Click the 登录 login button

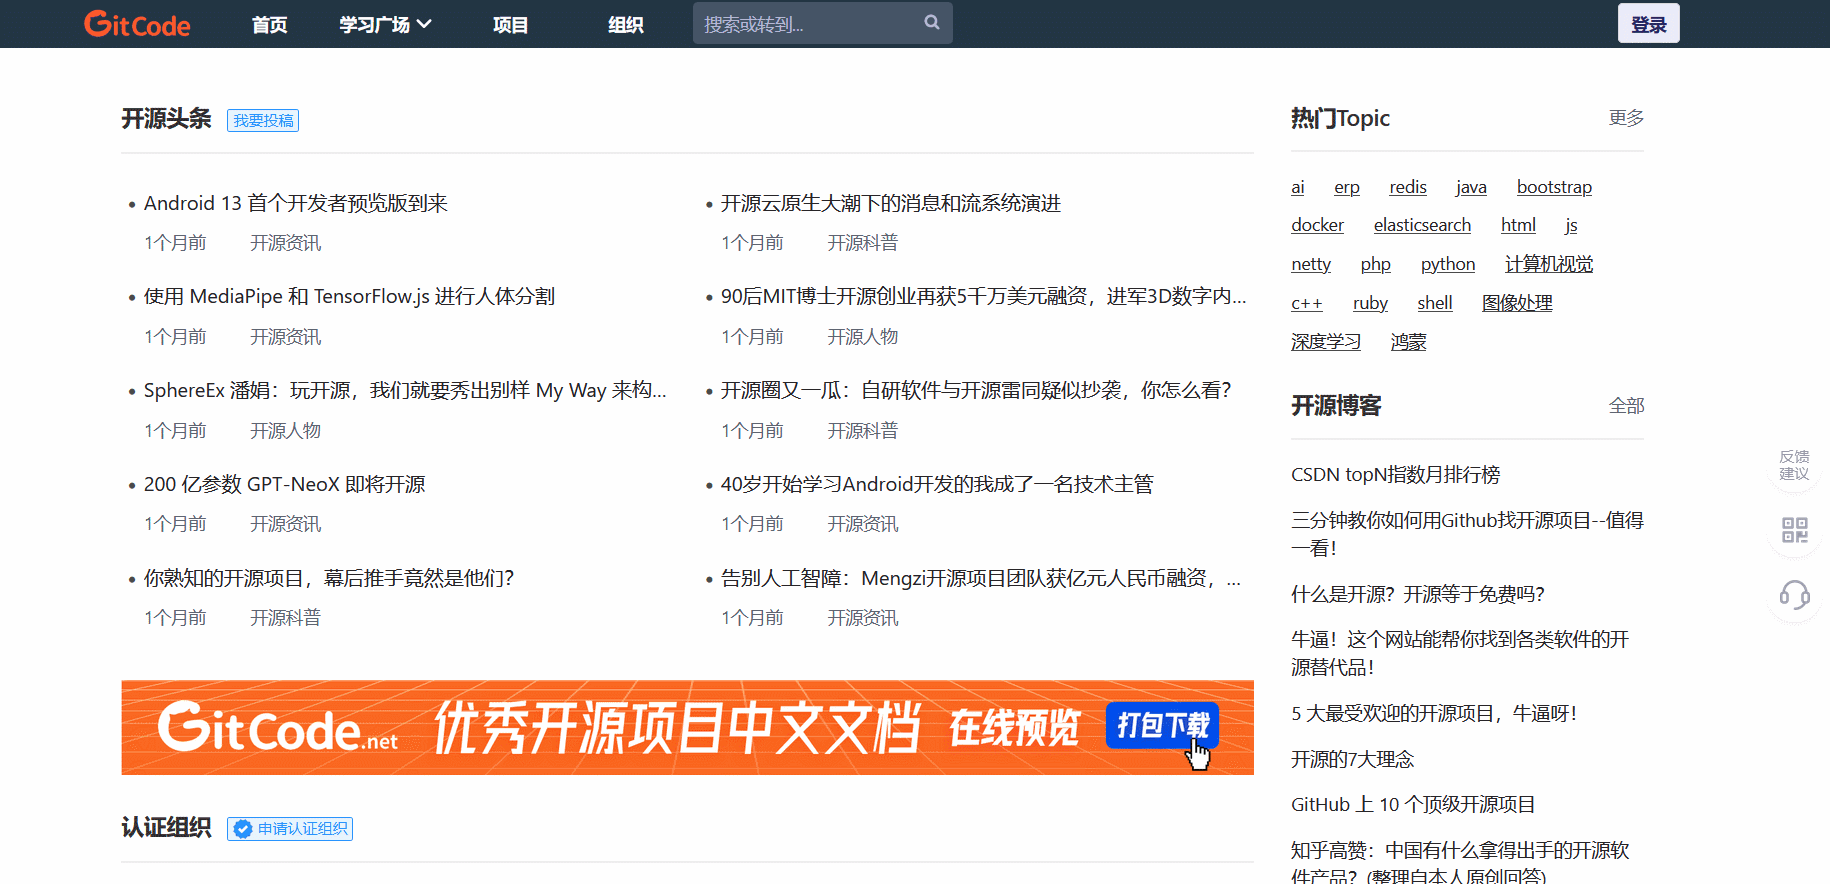click(x=1648, y=24)
